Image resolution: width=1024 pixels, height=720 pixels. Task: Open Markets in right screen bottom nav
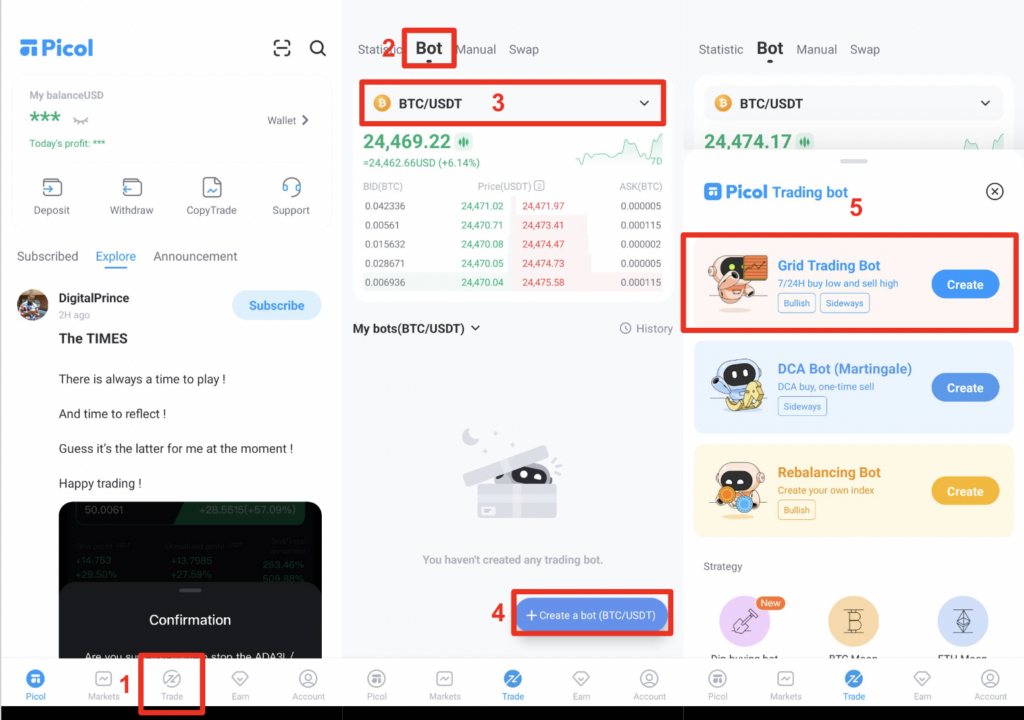click(x=786, y=685)
